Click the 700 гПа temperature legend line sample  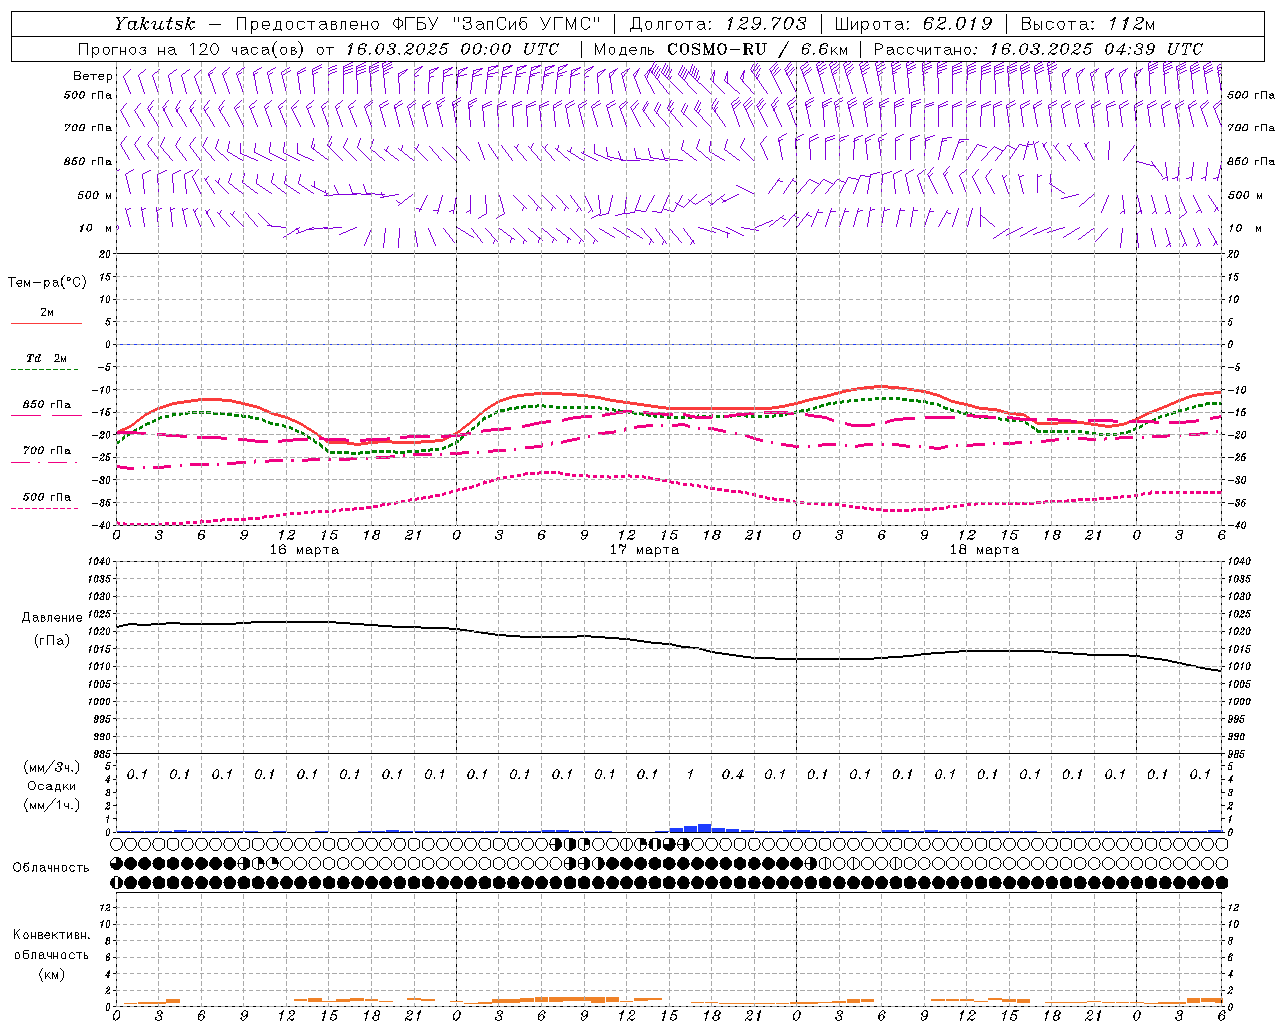(x=46, y=462)
